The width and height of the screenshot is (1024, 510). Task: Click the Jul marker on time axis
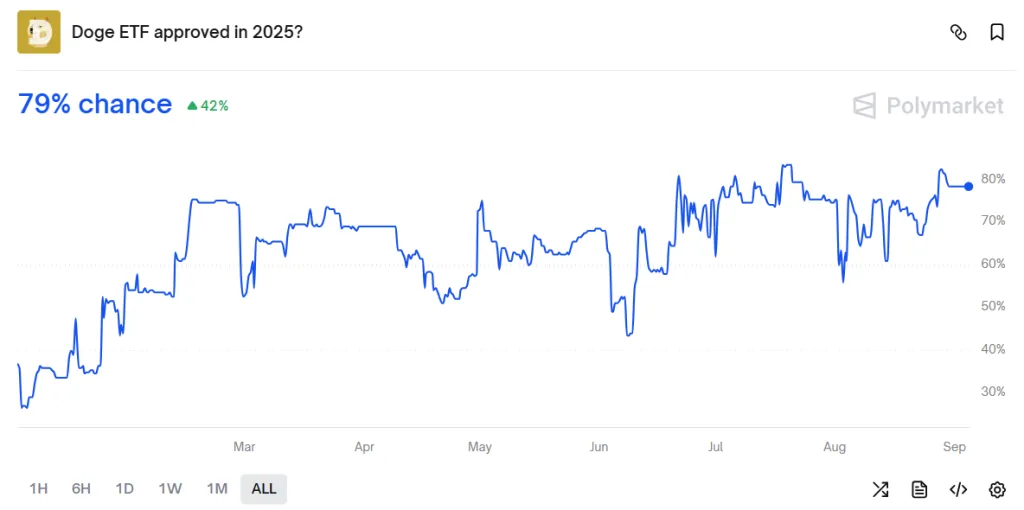pyautogui.click(x=716, y=447)
